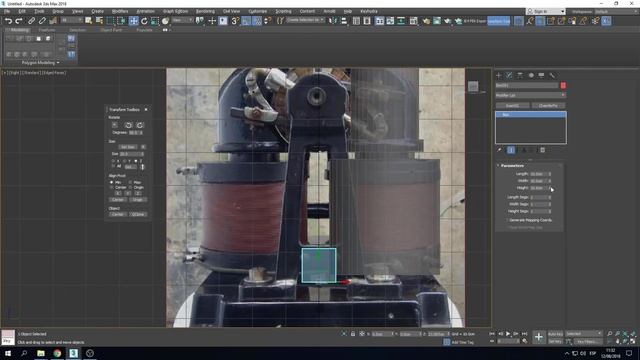
Task: Open the Workspaces Default dropdown
Action: (617, 11)
